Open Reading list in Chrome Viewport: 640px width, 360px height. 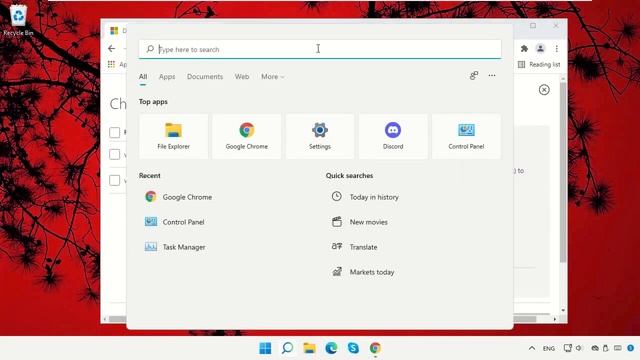click(539, 64)
